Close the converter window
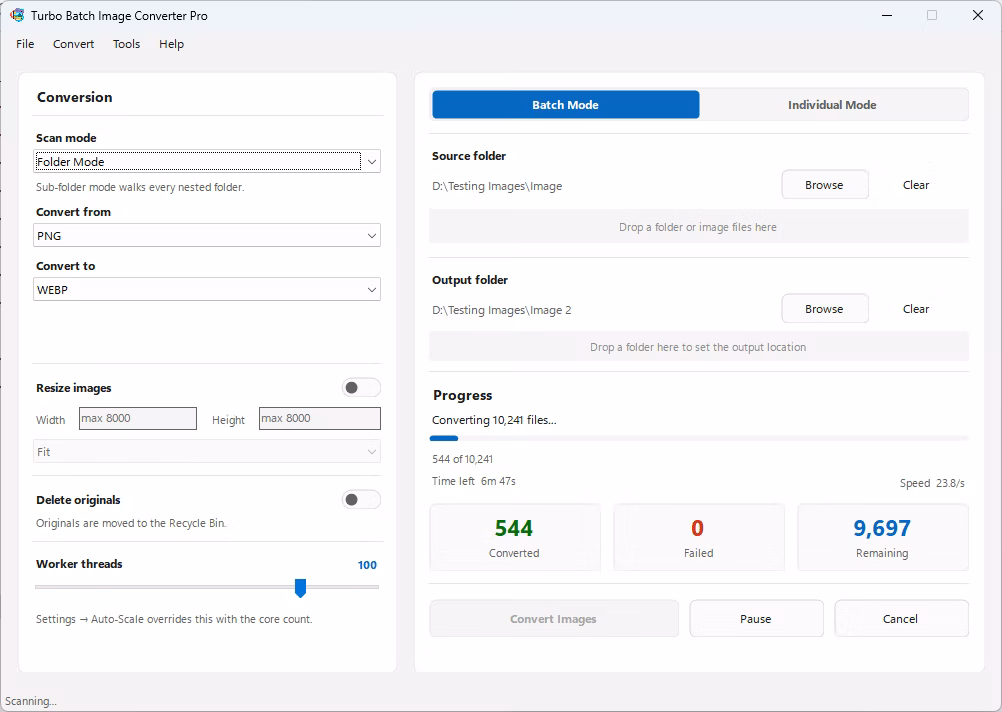 click(978, 15)
